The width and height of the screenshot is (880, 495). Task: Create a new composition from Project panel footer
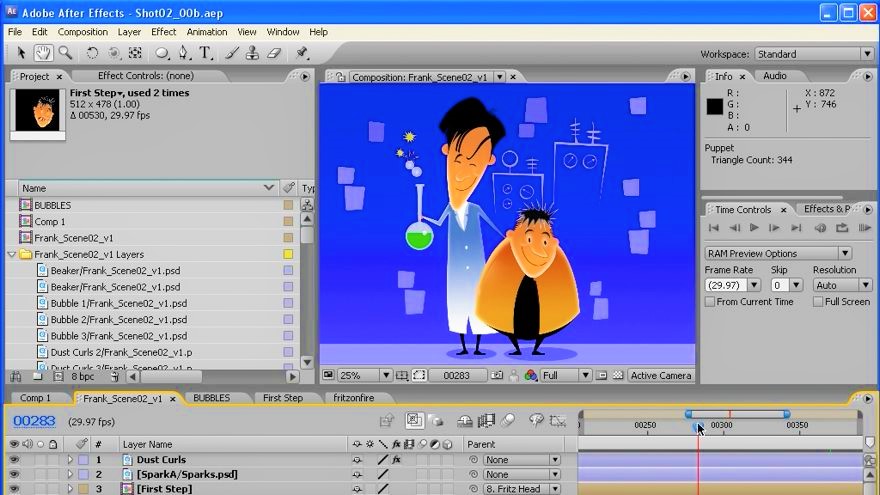coord(58,377)
